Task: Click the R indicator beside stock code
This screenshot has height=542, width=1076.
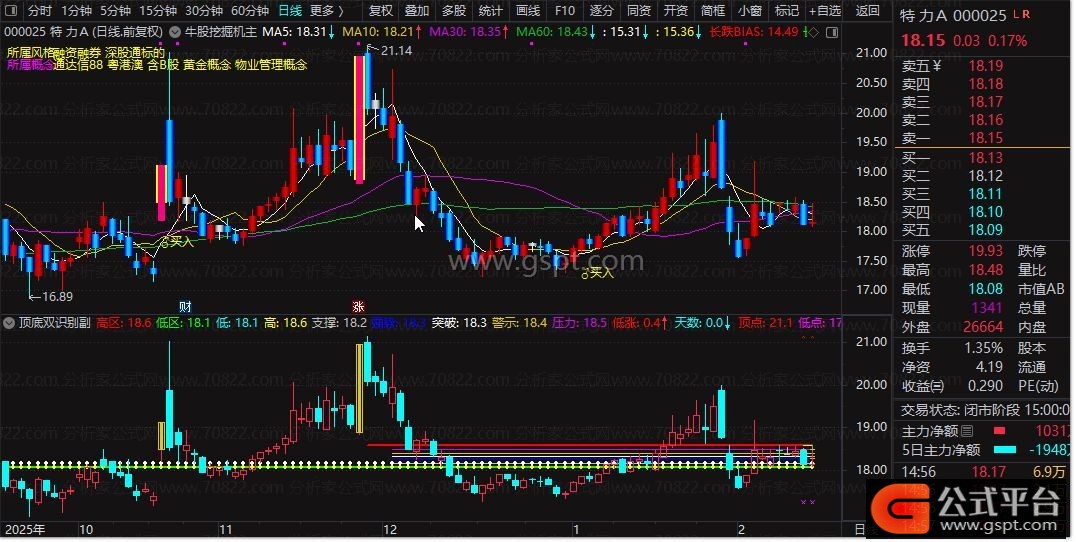Action: (1027, 15)
